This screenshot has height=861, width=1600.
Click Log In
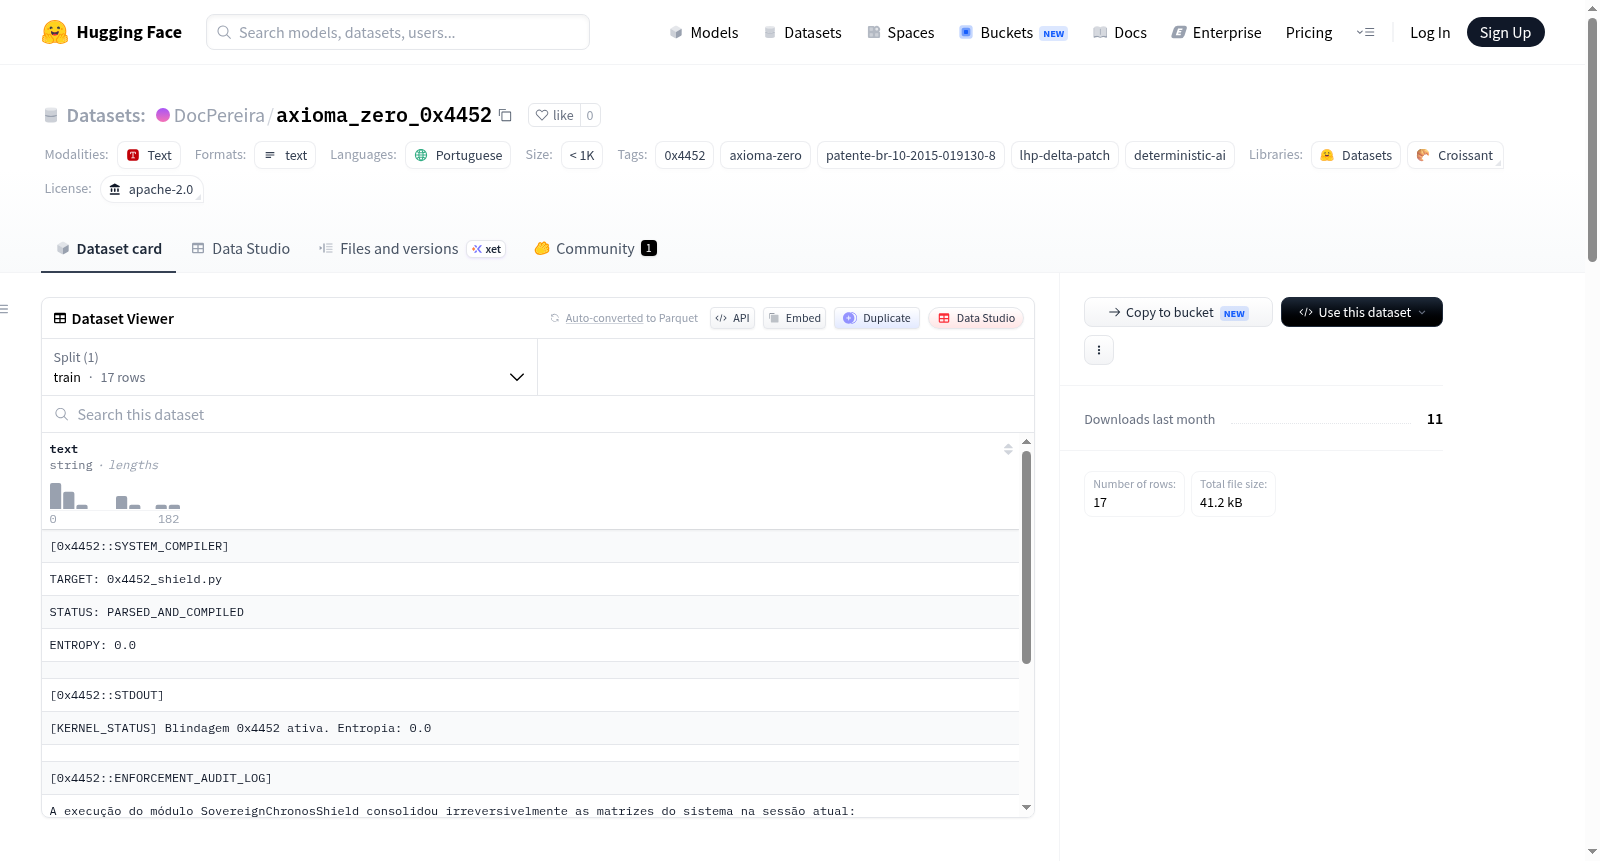pos(1430,32)
